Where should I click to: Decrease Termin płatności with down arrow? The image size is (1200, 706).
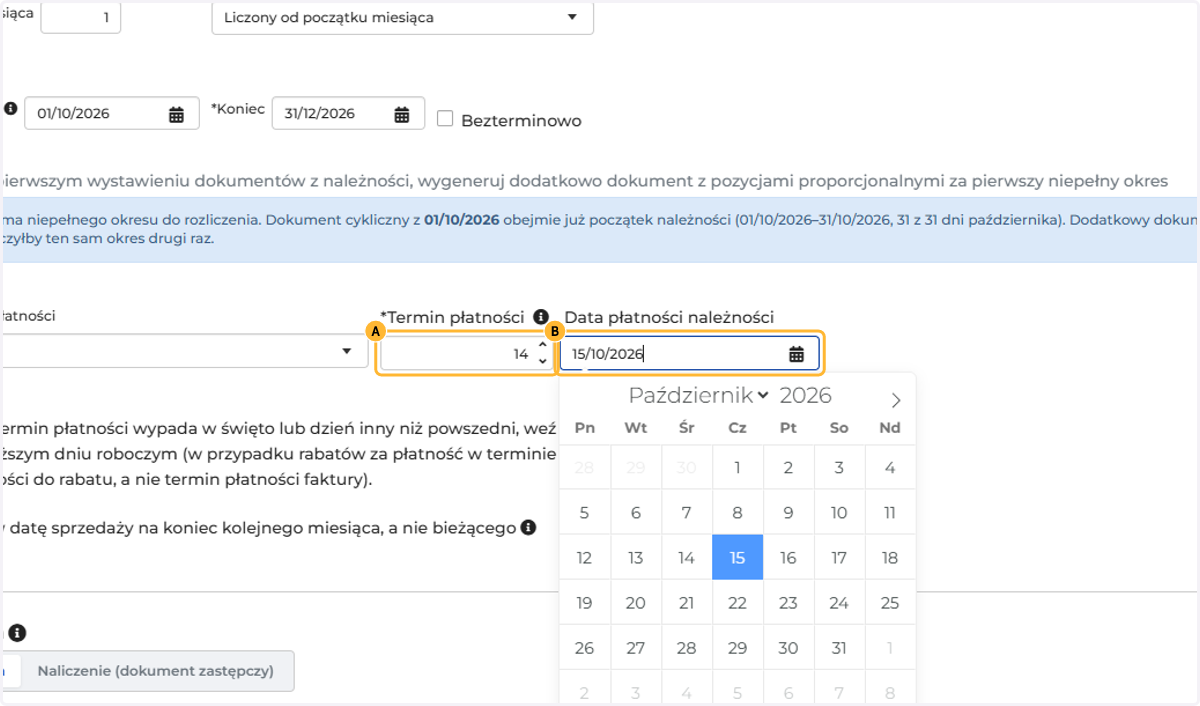pos(543,361)
